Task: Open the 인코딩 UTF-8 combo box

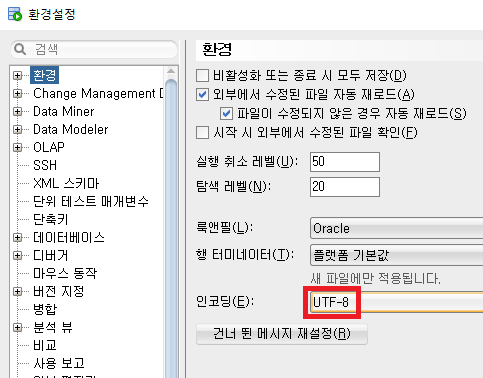Action: click(x=396, y=302)
